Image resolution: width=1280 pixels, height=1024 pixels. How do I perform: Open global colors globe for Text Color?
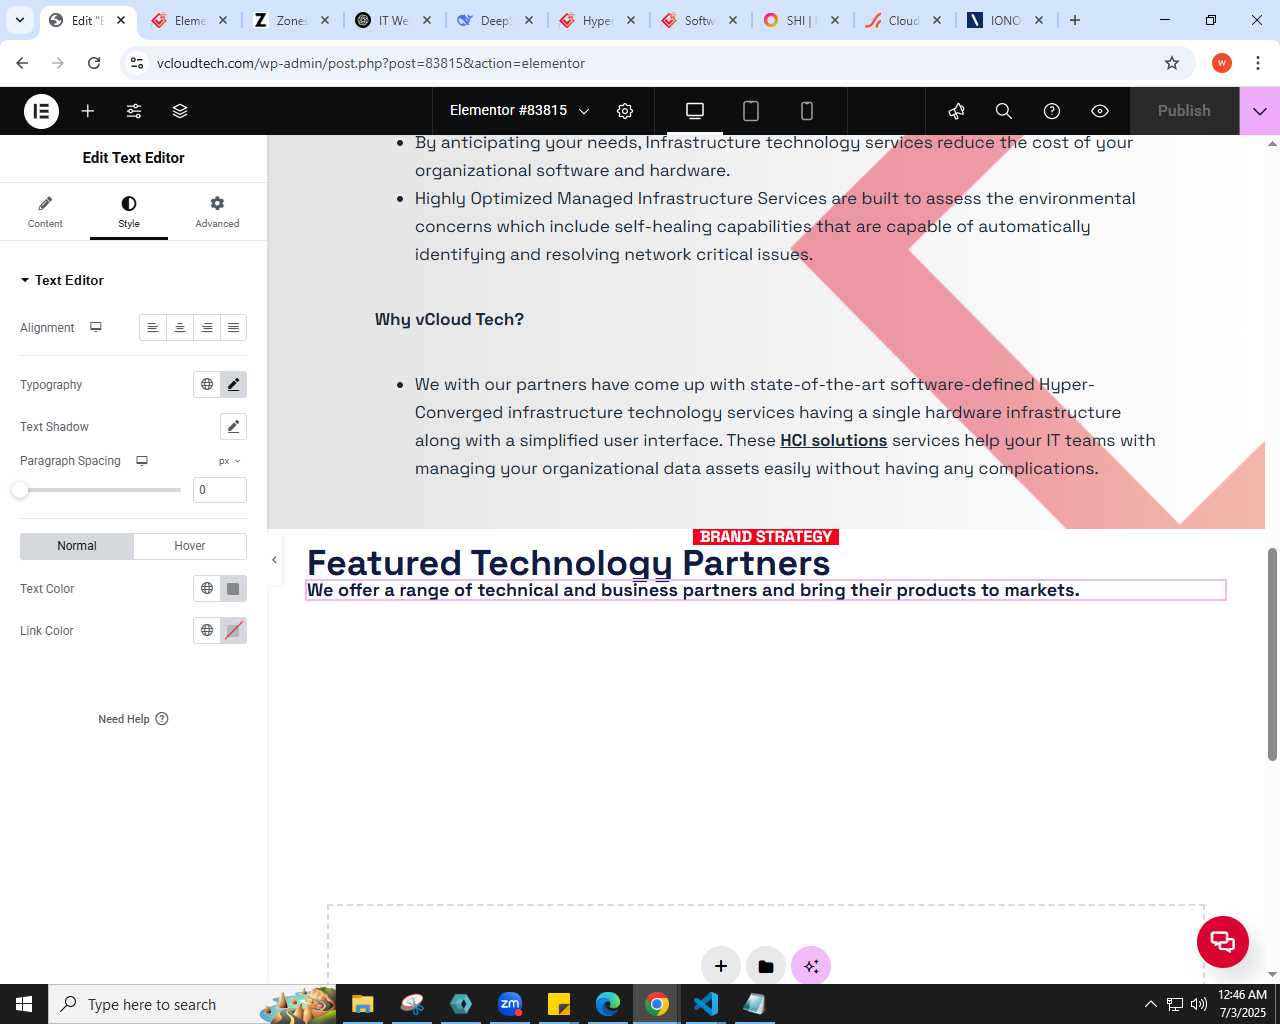[x=207, y=588]
